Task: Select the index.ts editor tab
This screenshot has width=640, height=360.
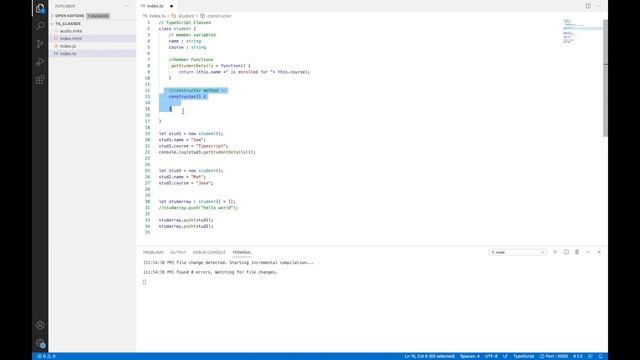Action: [155, 6]
